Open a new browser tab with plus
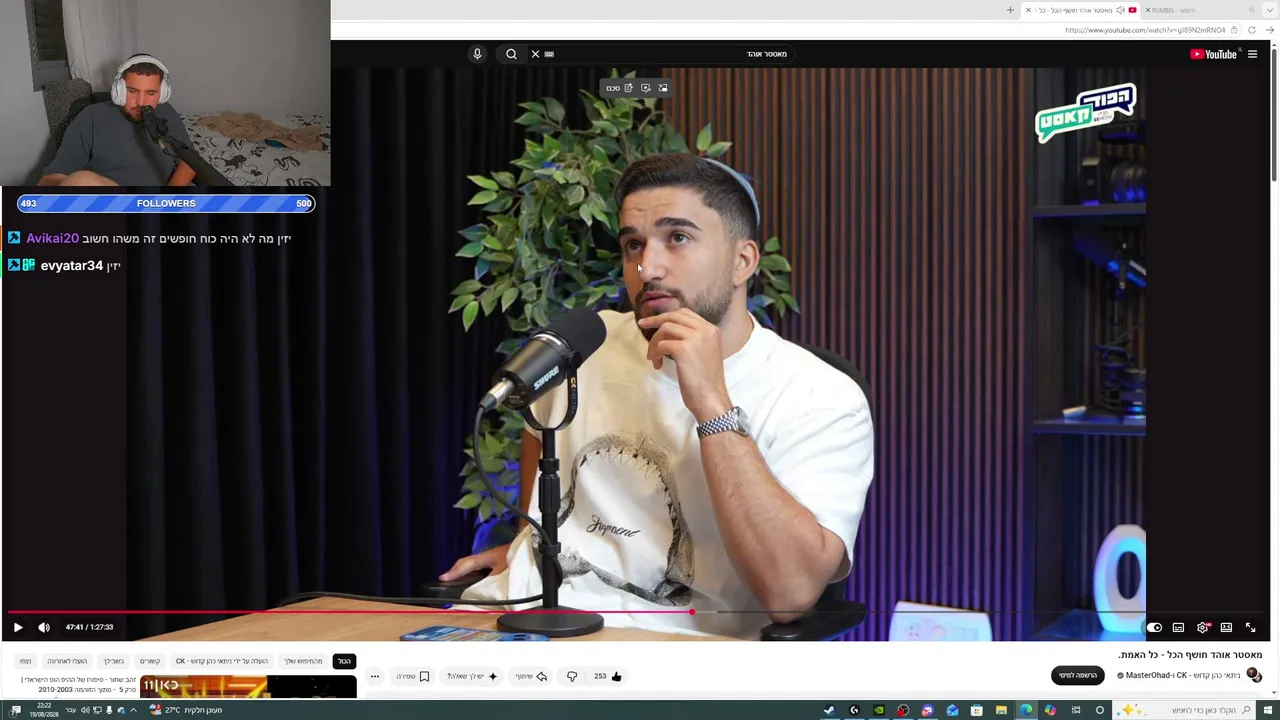 (1010, 10)
